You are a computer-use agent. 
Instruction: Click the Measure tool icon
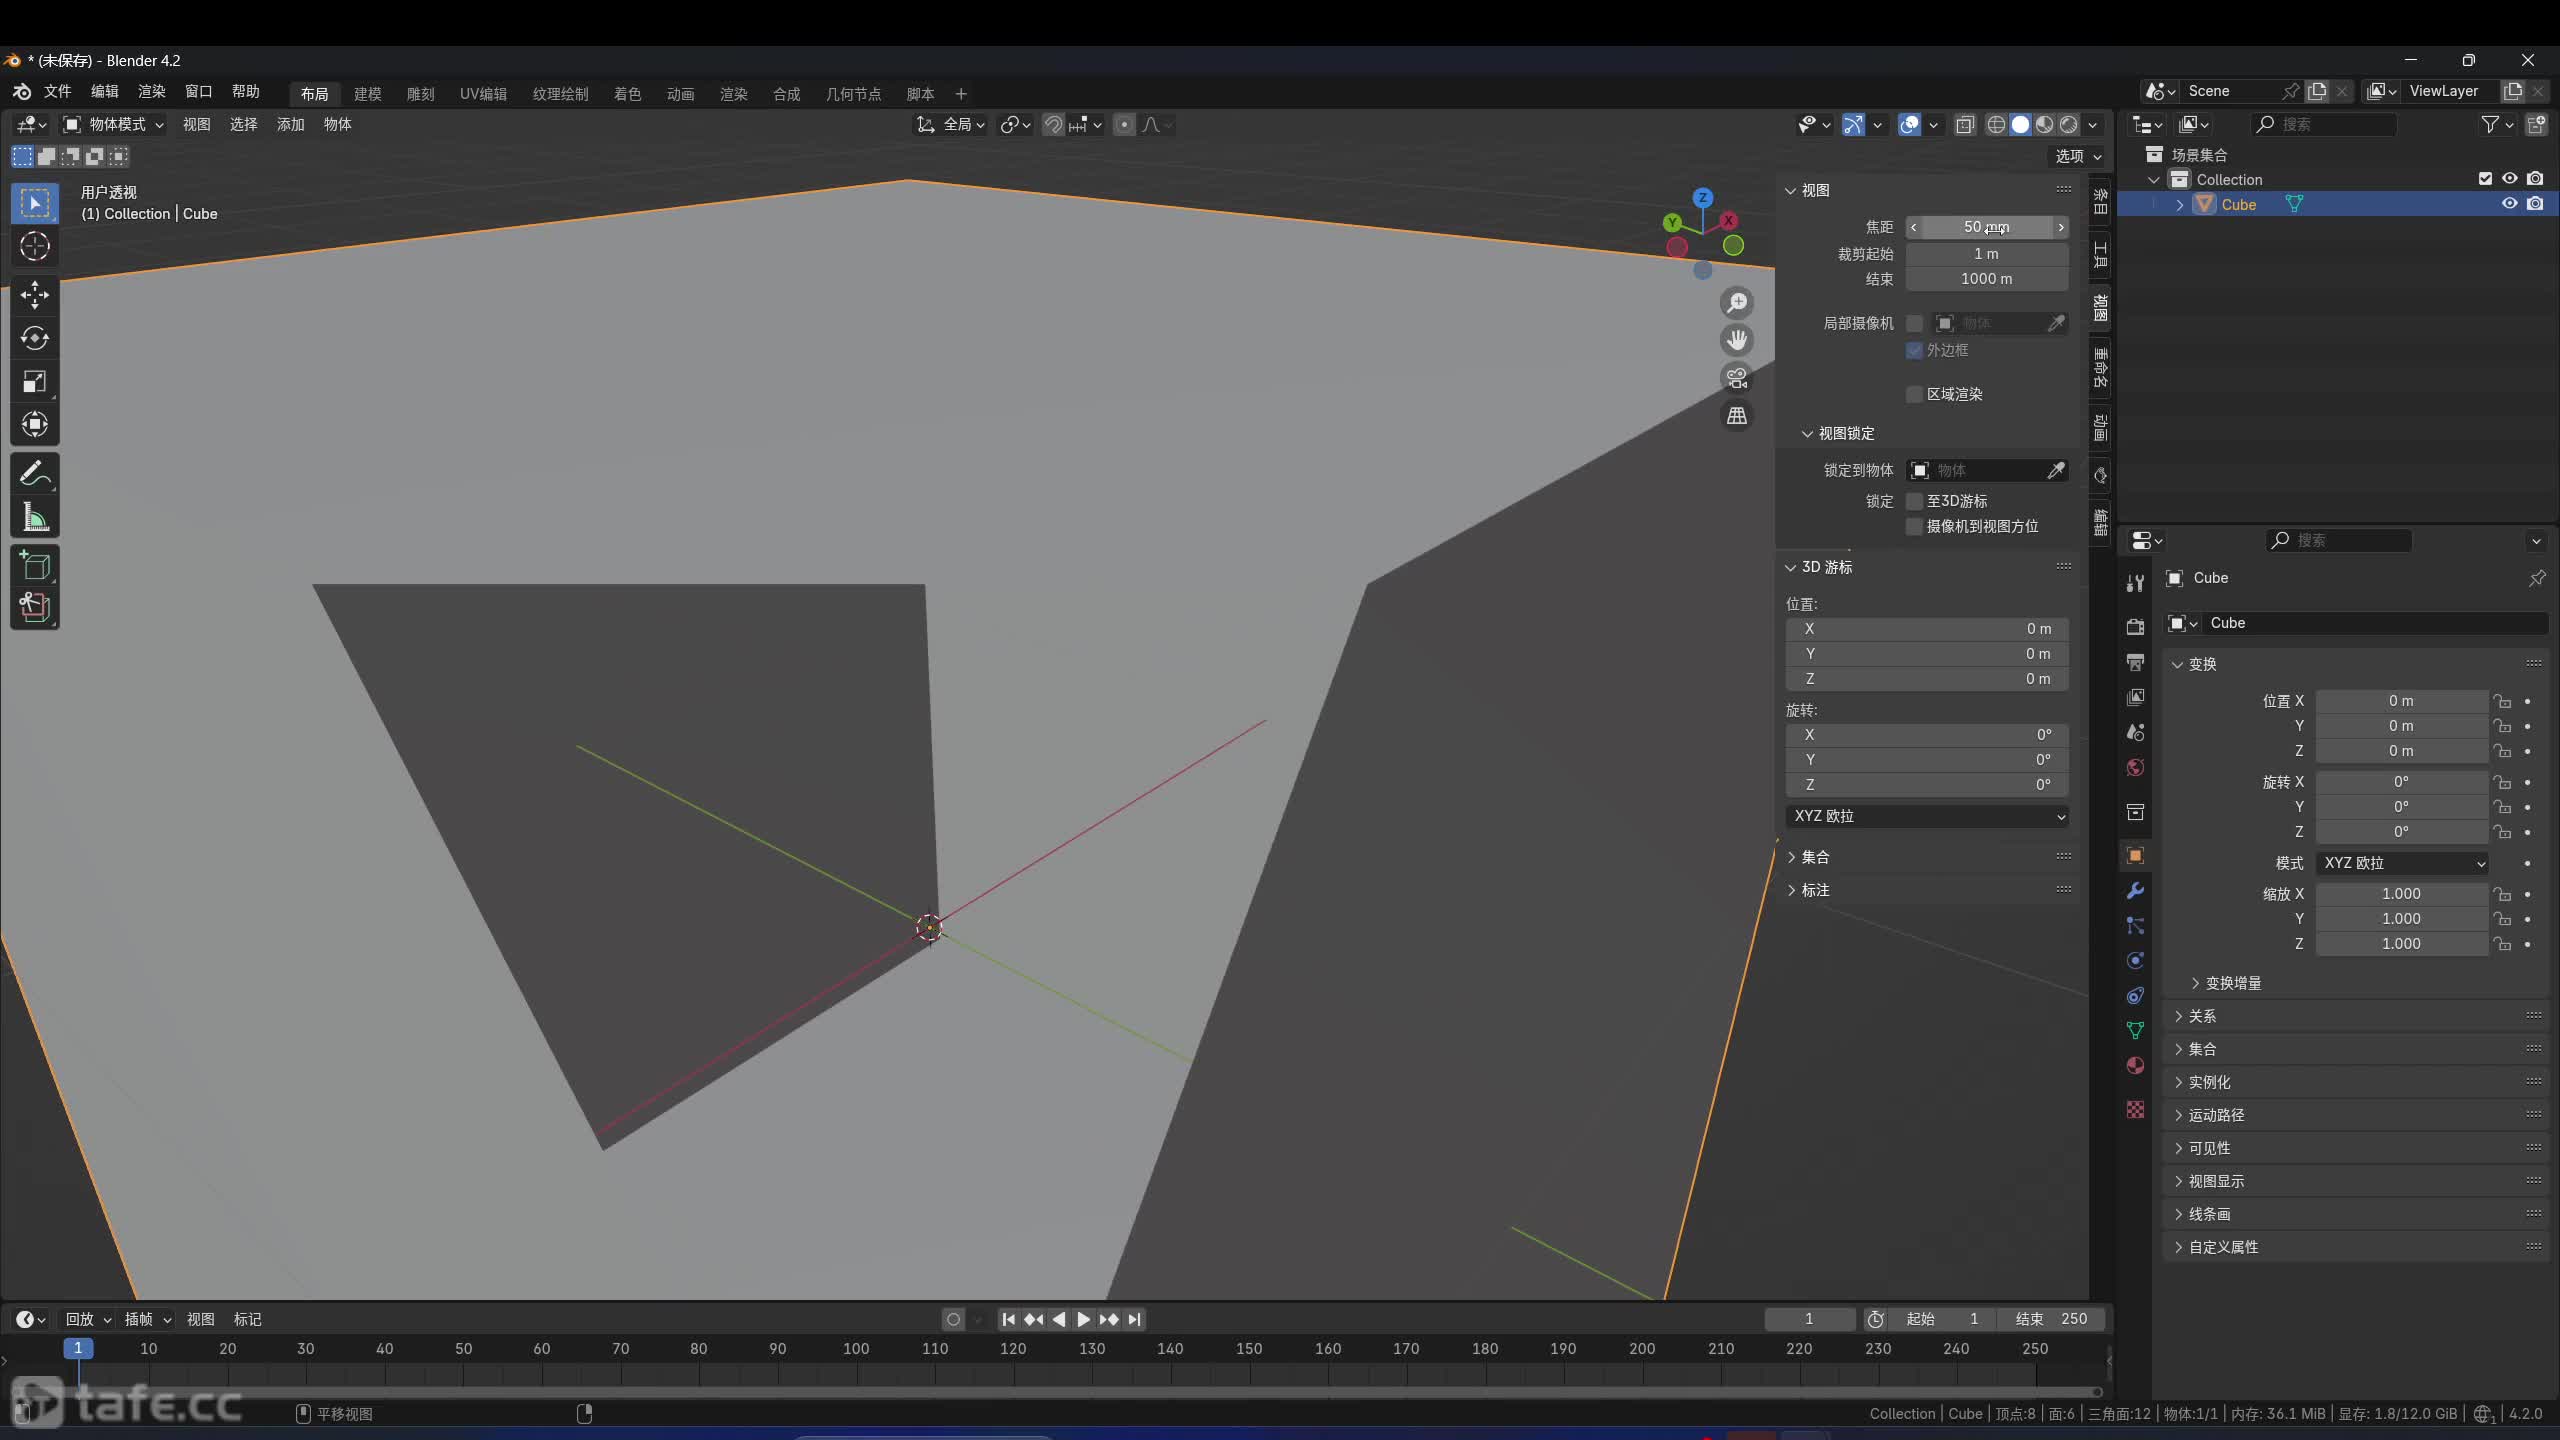coord(33,515)
